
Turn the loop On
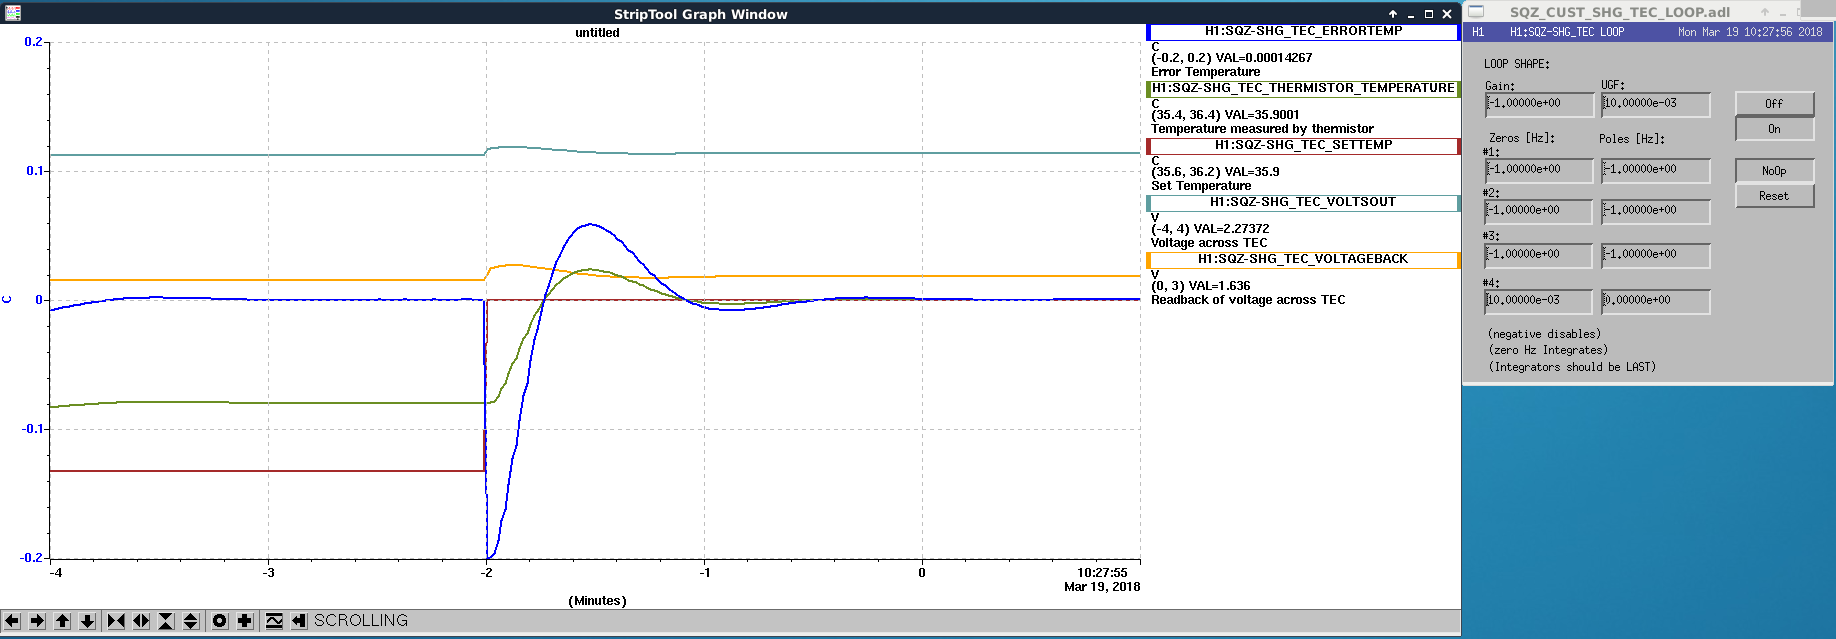click(x=1774, y=129)
